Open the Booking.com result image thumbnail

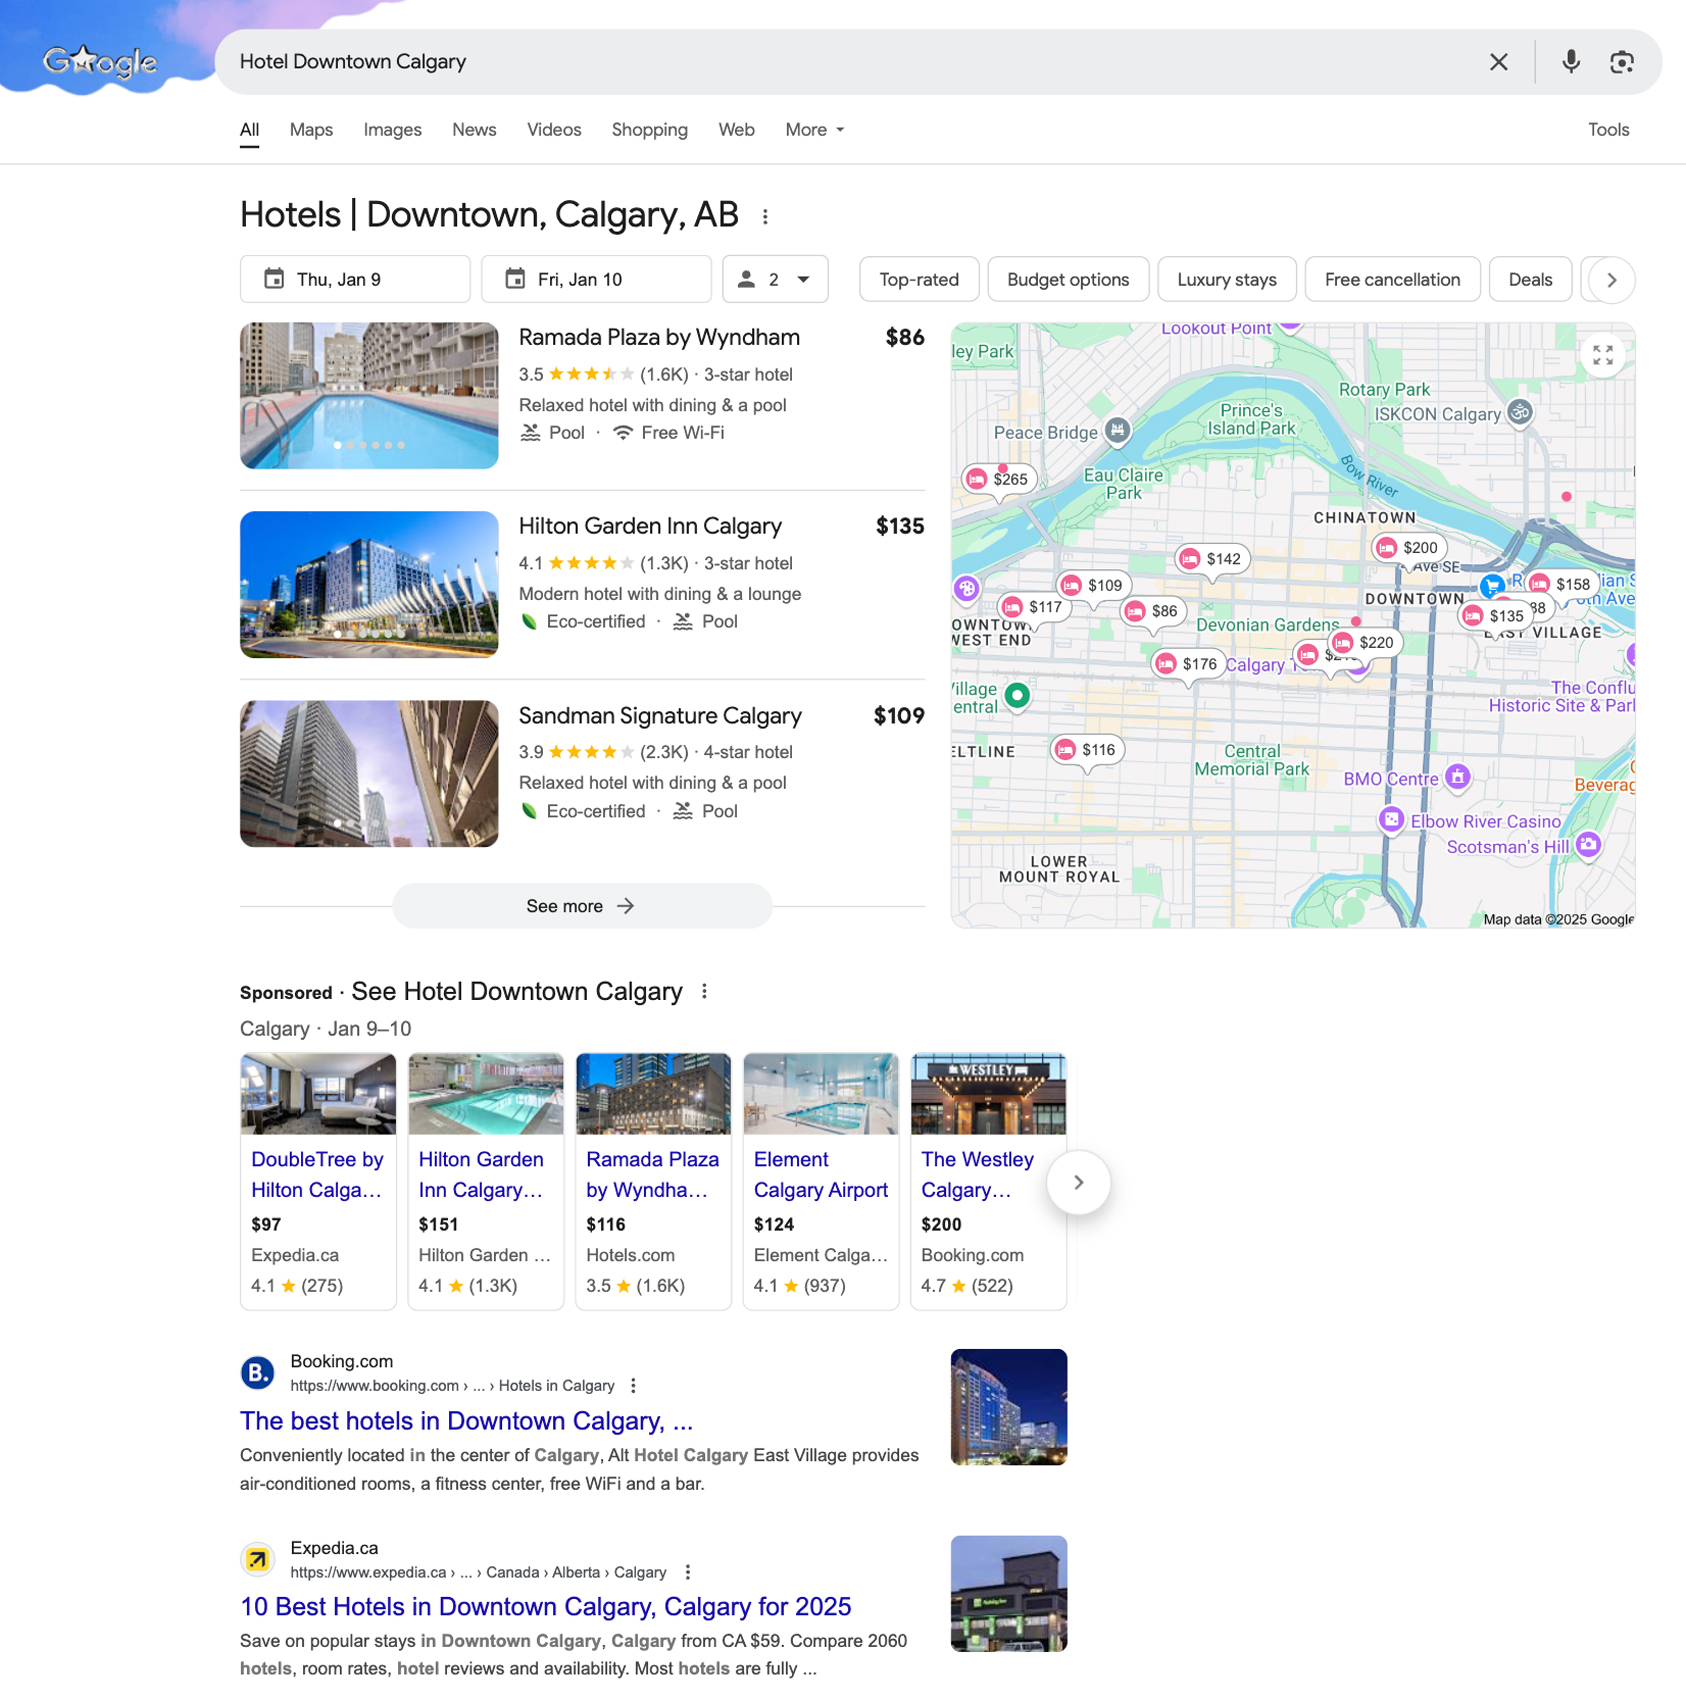click(x=1008, y=1407)
